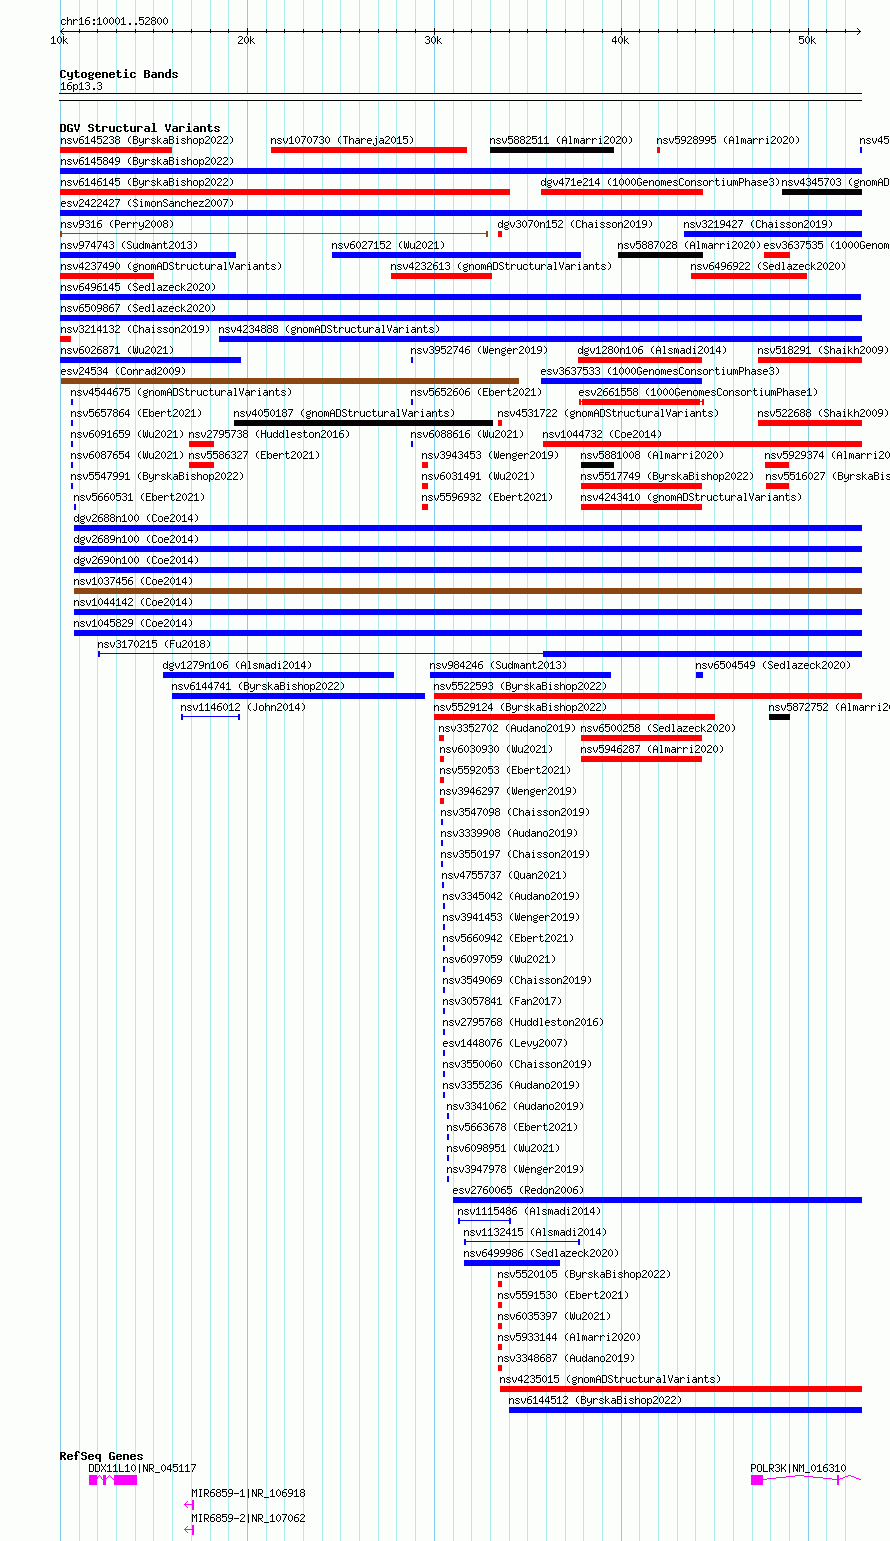The image size is (890, 1541).
Task: Click the nsv4235015 (gnomADStructuralVariants) label
Action: click(x=610, y=1380)
